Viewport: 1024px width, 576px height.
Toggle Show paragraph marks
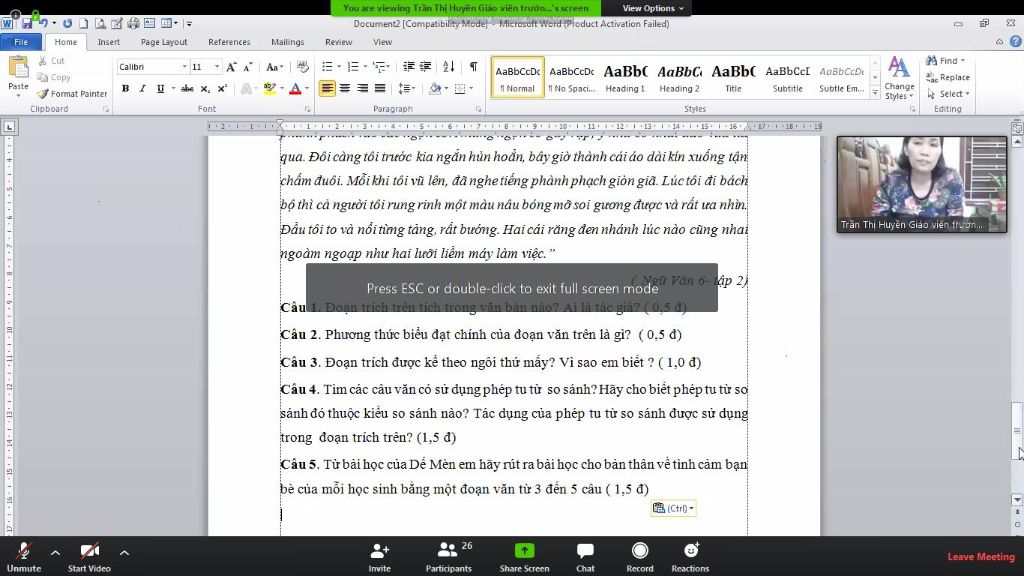click(x=473, y=67)
